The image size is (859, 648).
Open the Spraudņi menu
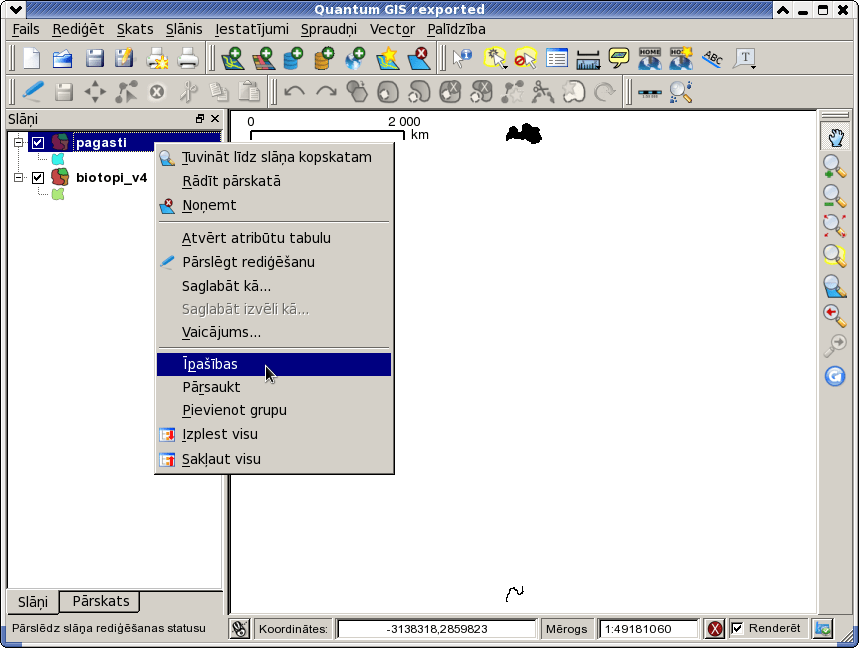329,29
